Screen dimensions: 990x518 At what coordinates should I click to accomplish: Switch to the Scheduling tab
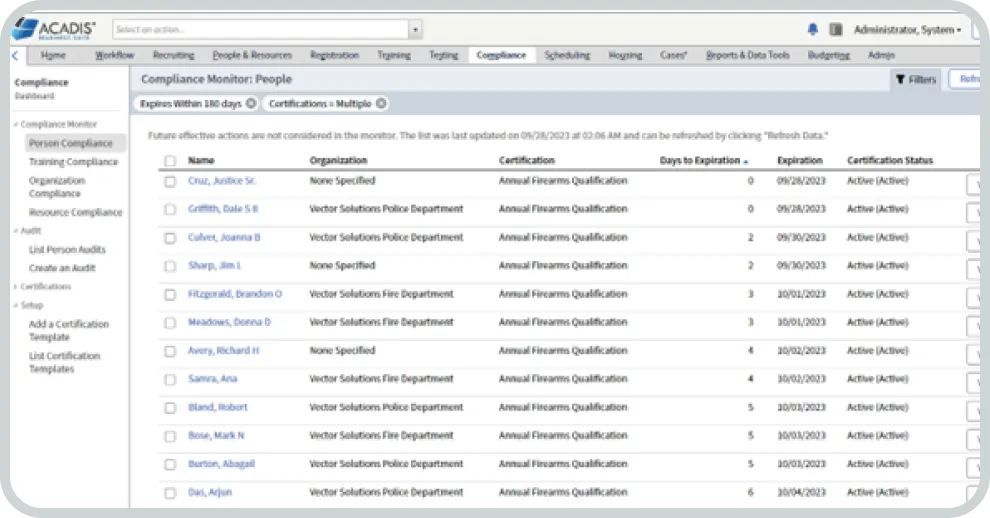click(567, 56)
